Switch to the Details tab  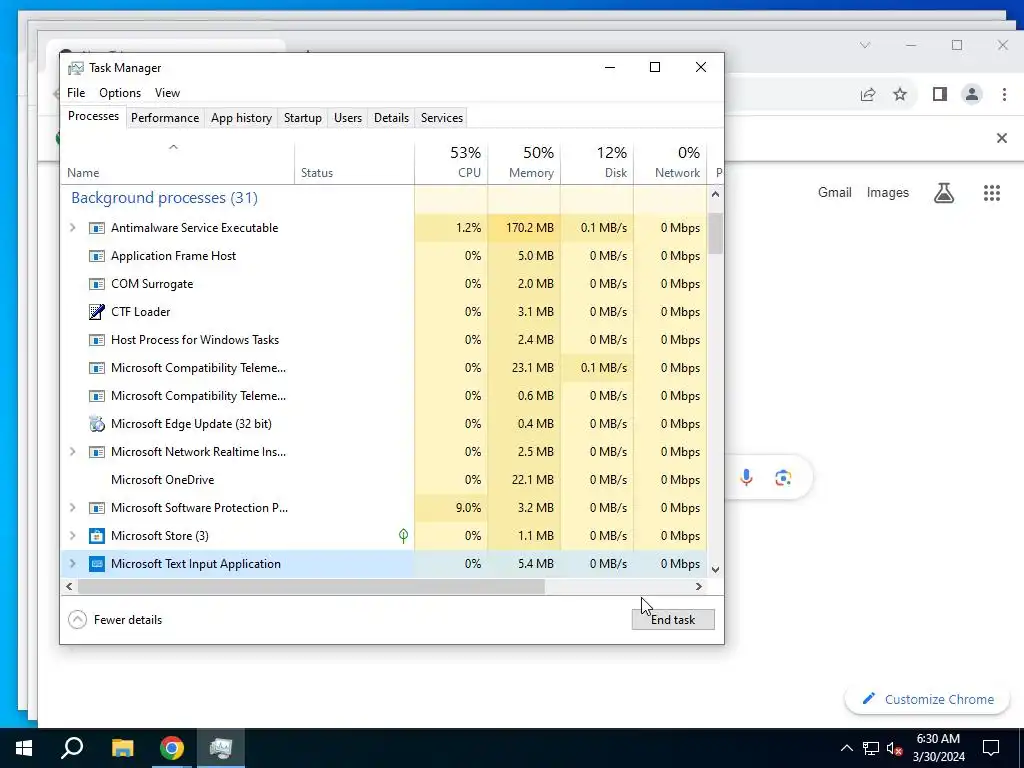[x=391, y=118]
